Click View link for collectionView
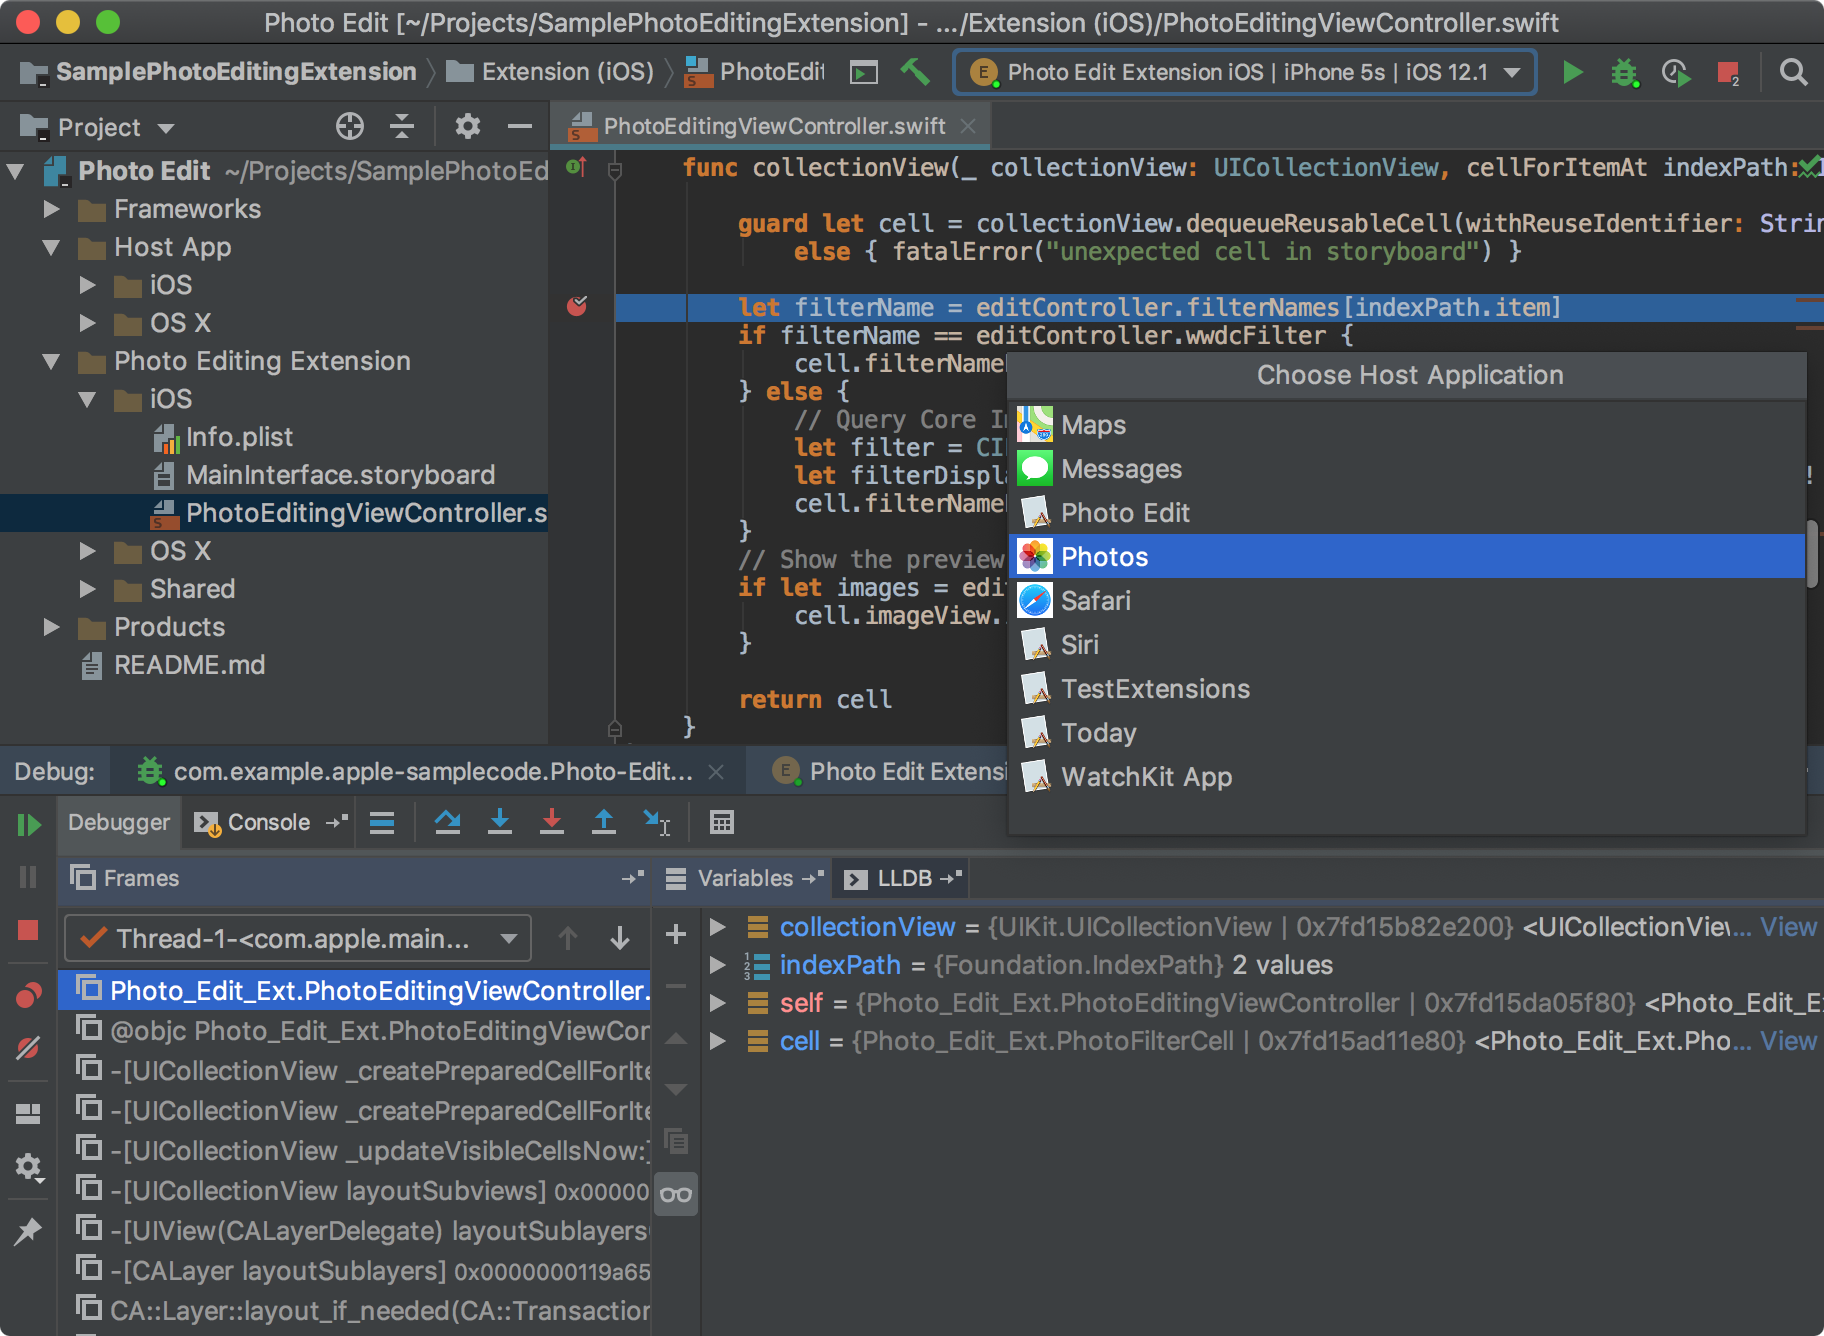 (1788, 927)
